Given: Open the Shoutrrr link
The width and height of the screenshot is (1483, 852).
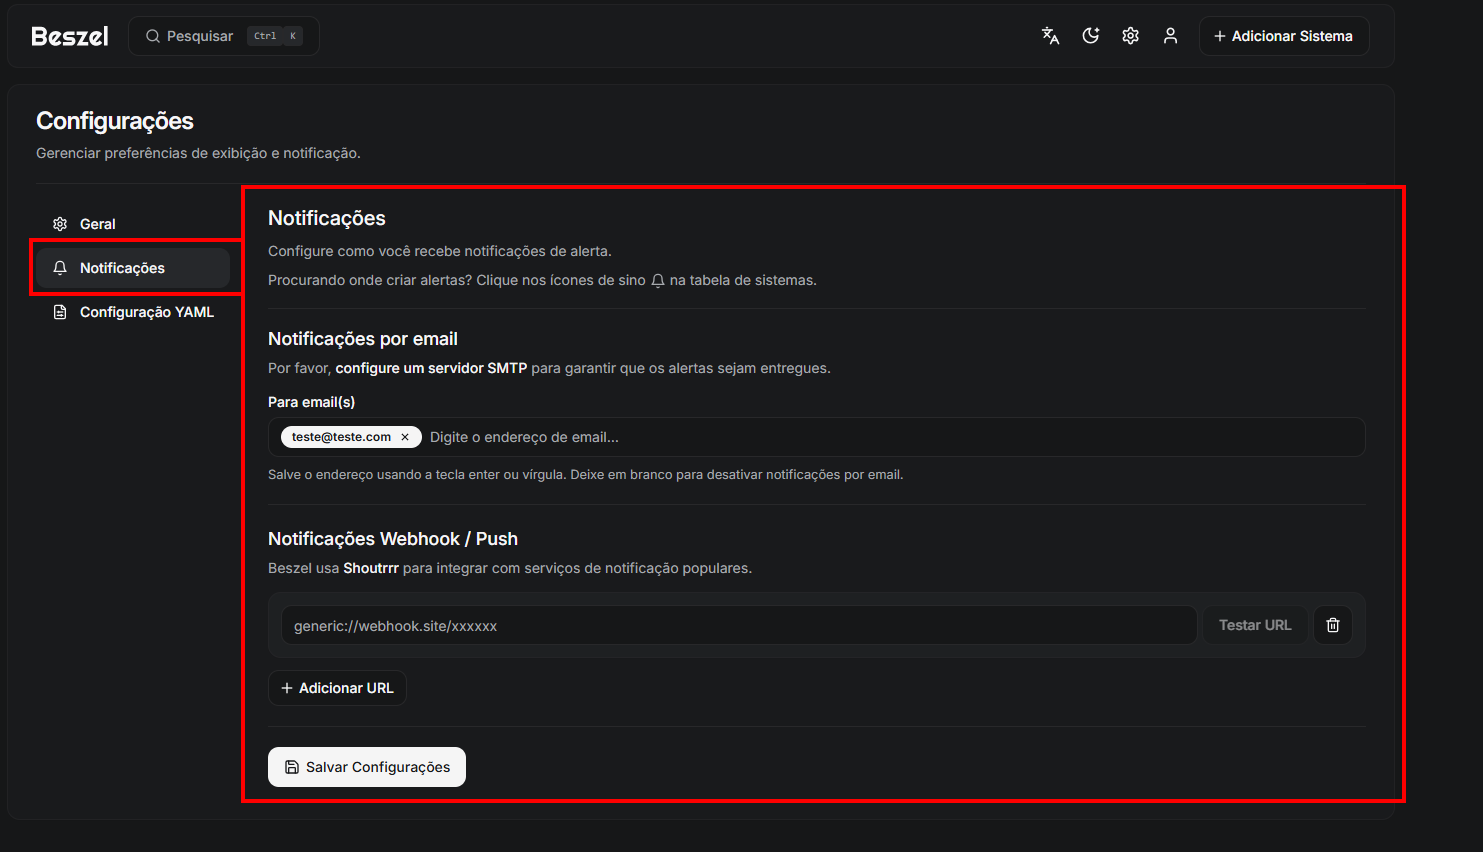Looking at the screenshot, I should (371, 568).
